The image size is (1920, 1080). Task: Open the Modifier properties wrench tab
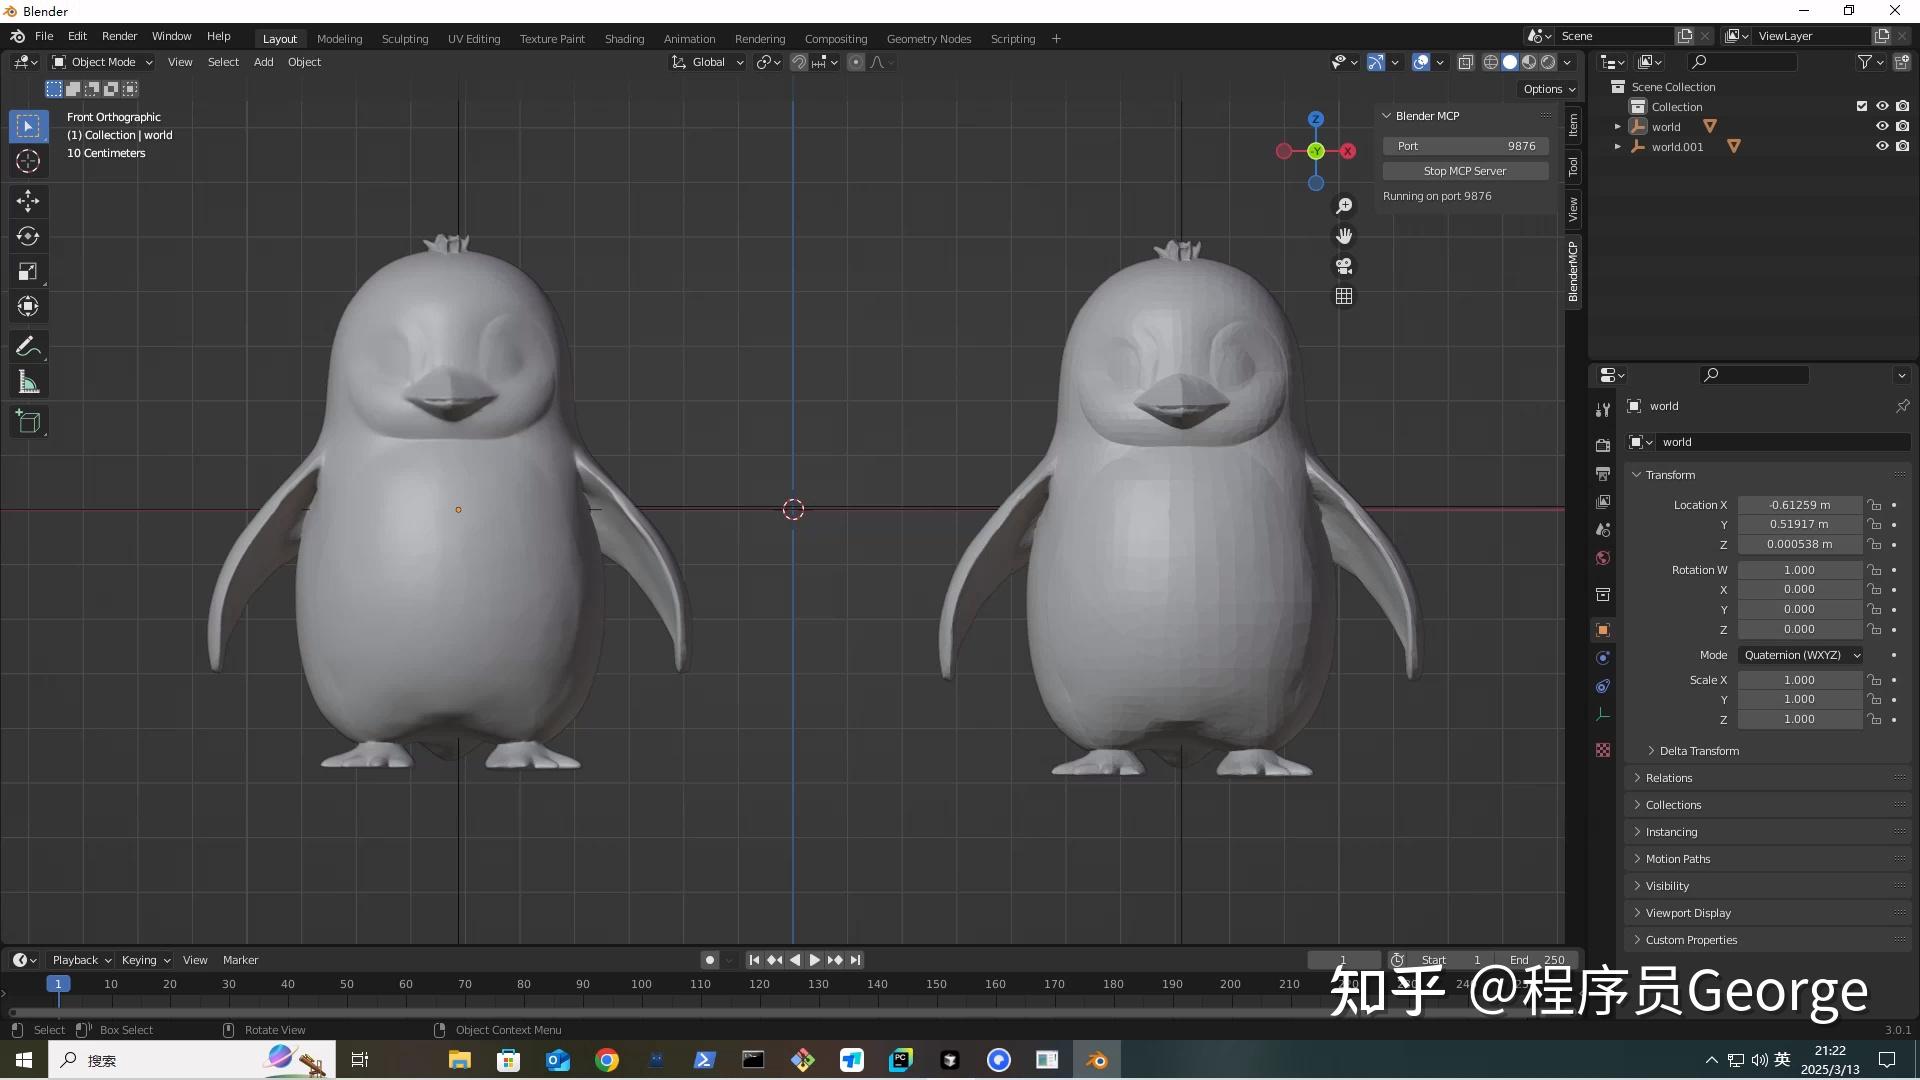[1603, 410]
